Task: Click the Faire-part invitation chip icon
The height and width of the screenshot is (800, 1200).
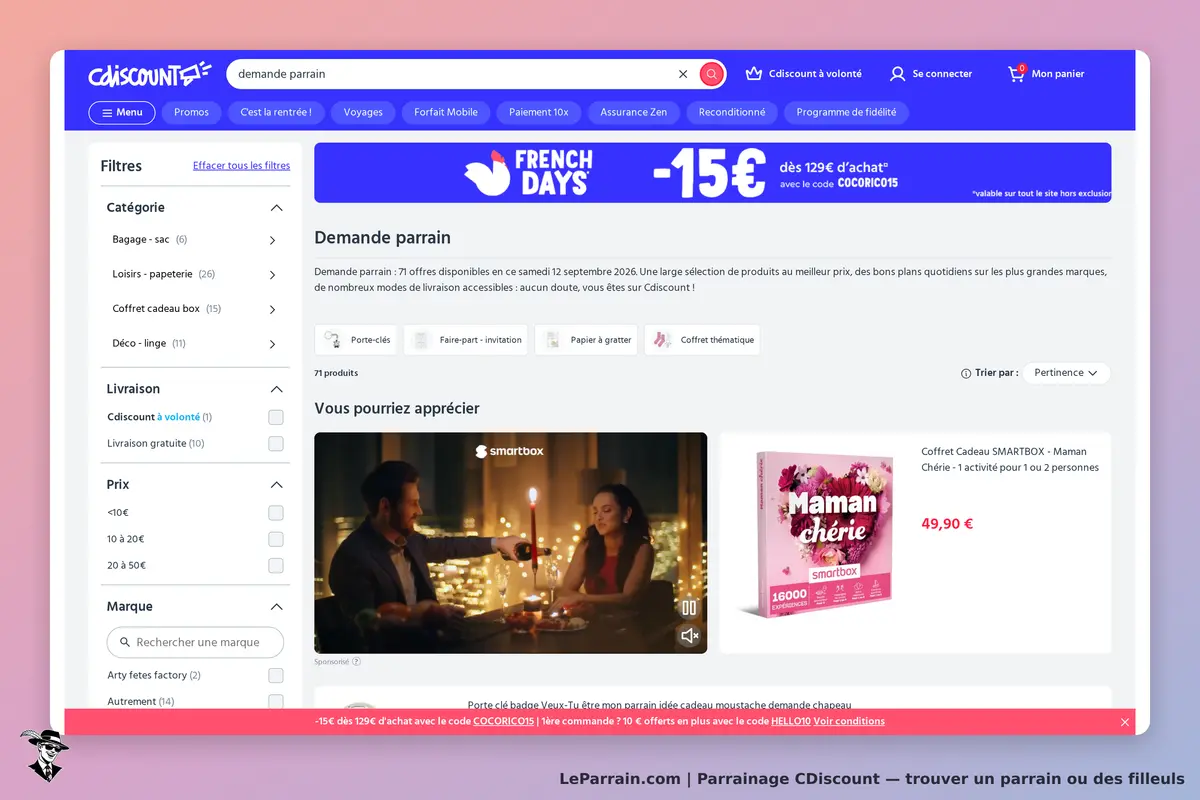Action: coord(422,340)
